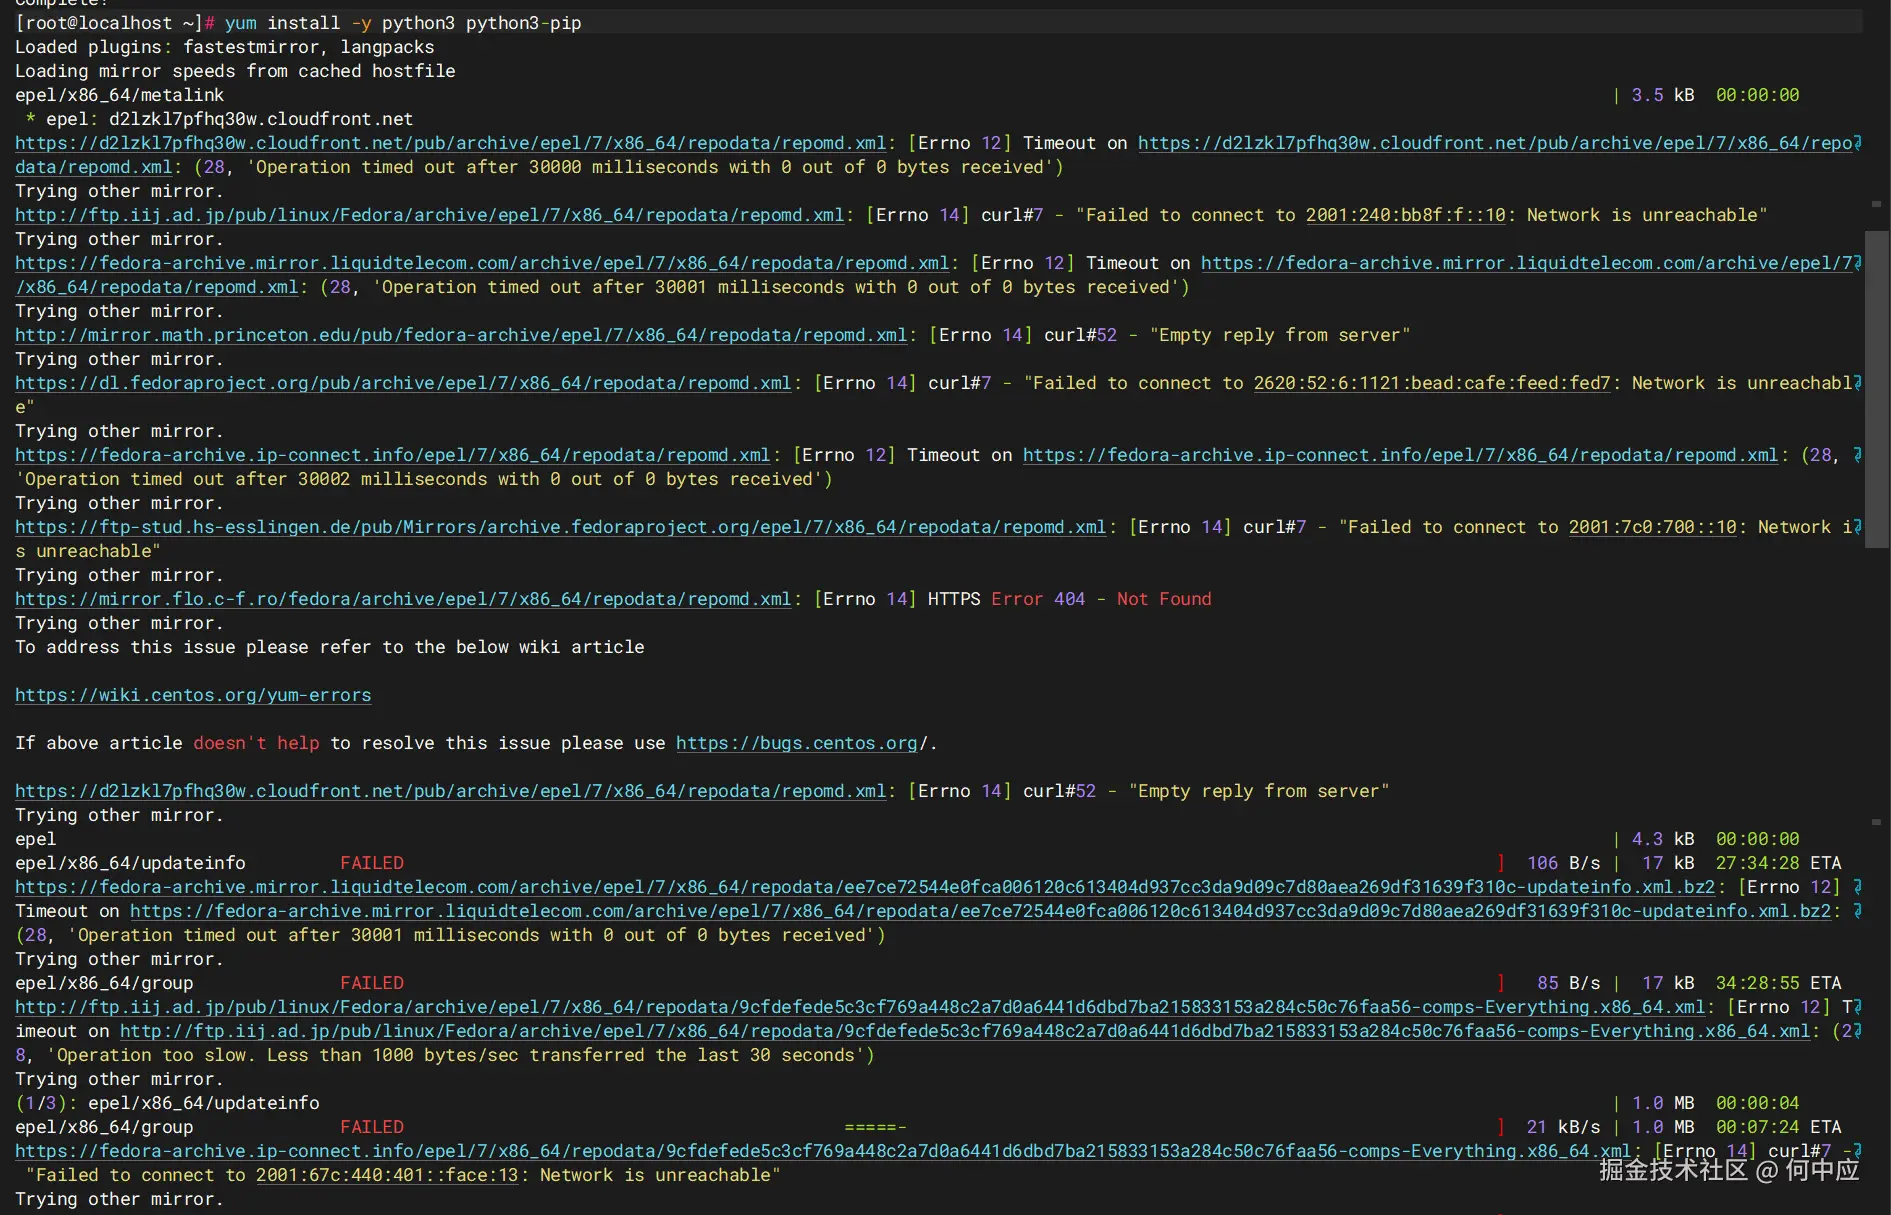This screenshot has height=1215, width=1891.
Task: Click the IPv6 address 2620:52:6:1121:bead:cafe:feed:fed7
Action: [x=1432, y=383]
